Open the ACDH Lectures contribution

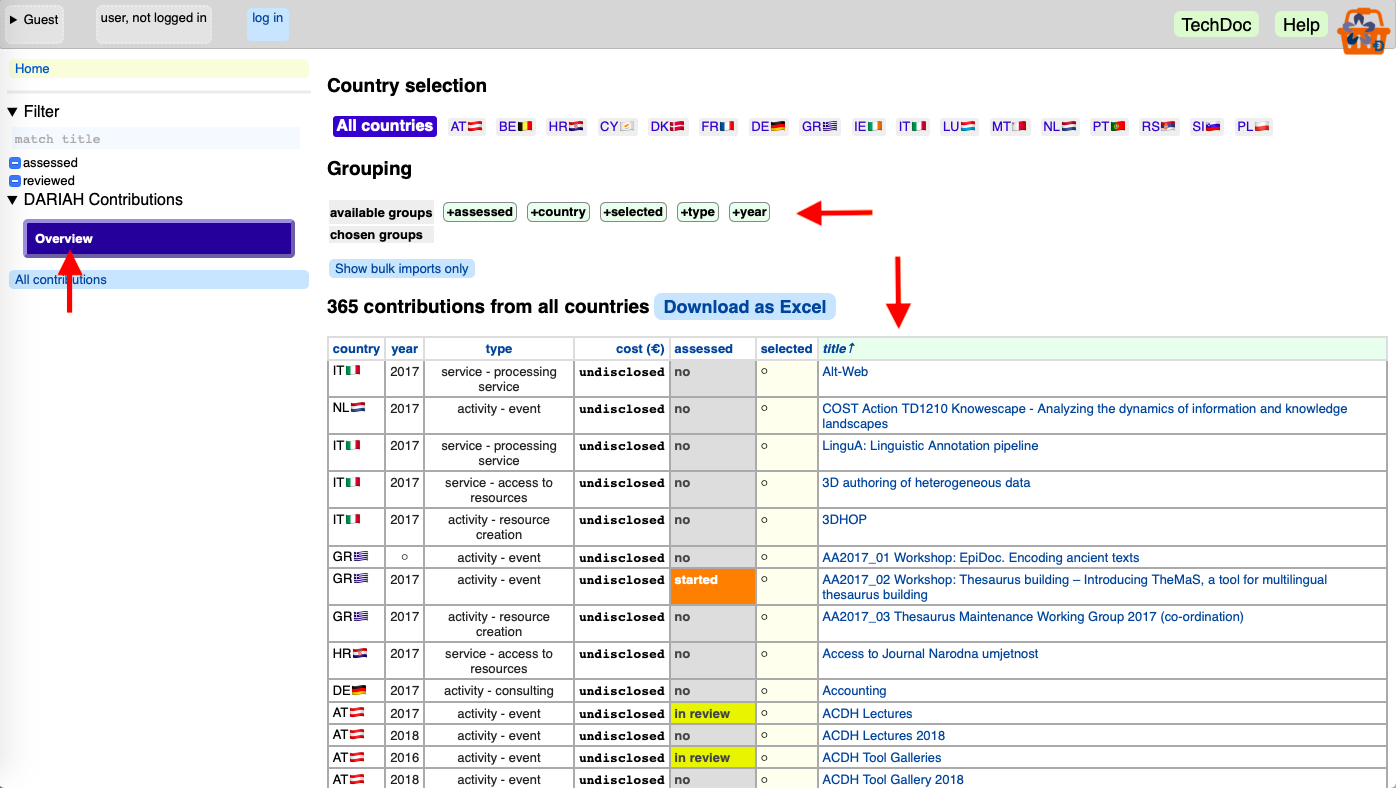pos(867,714)
